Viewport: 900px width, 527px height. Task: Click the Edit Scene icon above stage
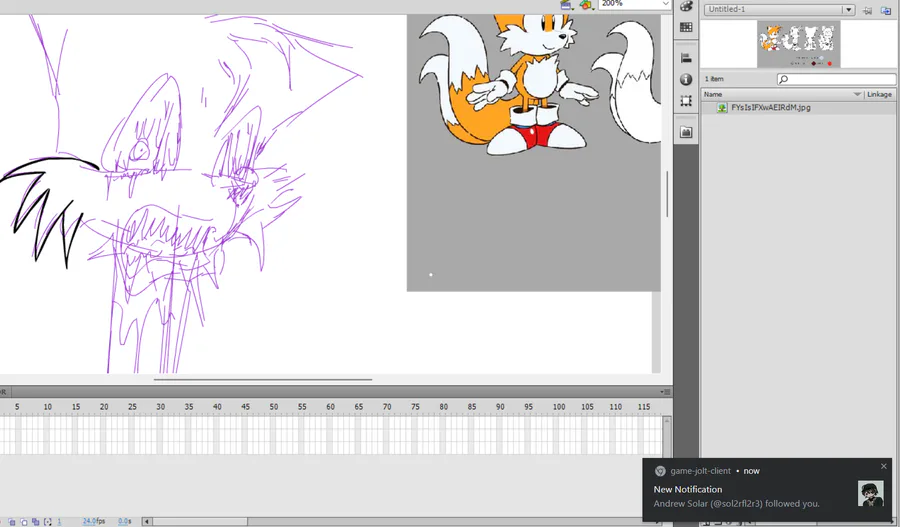tap(567, 5)
